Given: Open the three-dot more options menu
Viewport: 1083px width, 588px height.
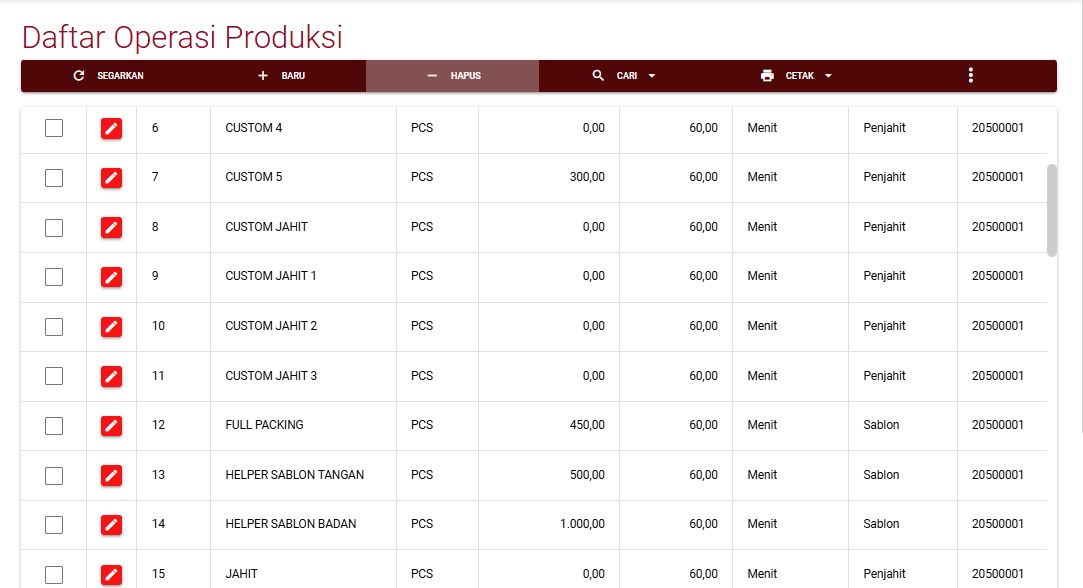Looking at the screenshot, I should [x=970, y=76].
